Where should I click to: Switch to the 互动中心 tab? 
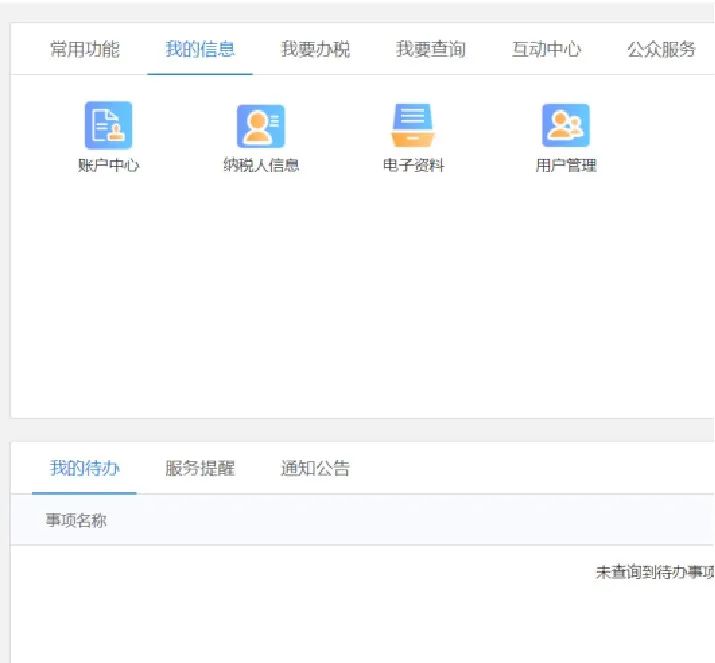coord(546,49)
